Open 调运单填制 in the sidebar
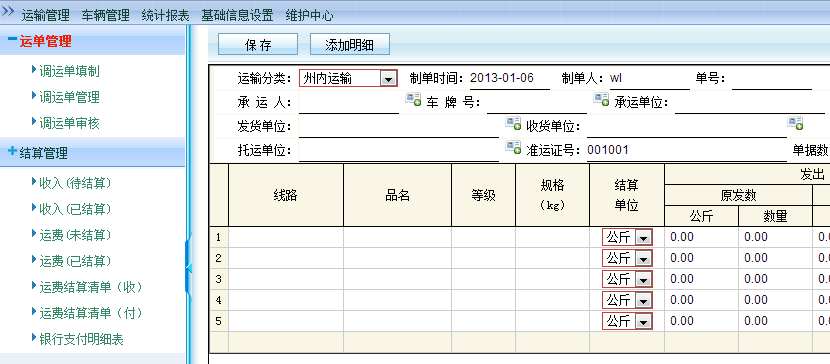Screen dimensions: 830x364 69,71
